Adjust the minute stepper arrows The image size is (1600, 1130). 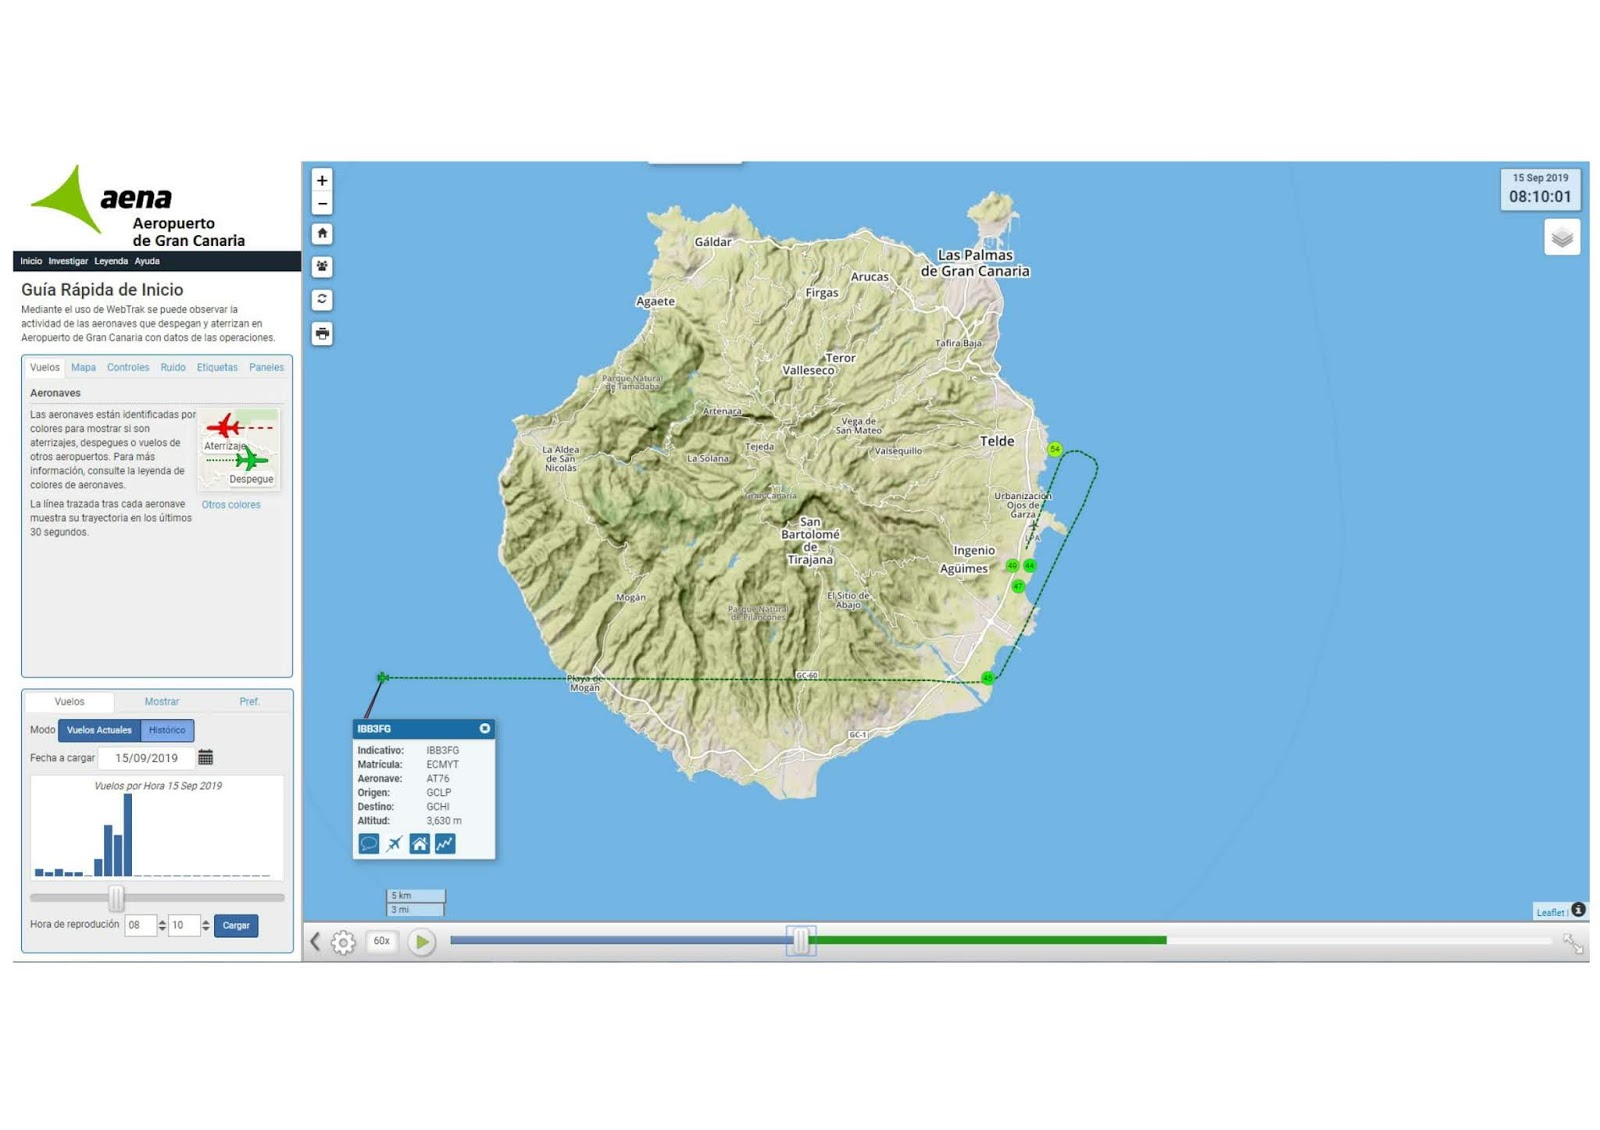(x=206, y=925)
